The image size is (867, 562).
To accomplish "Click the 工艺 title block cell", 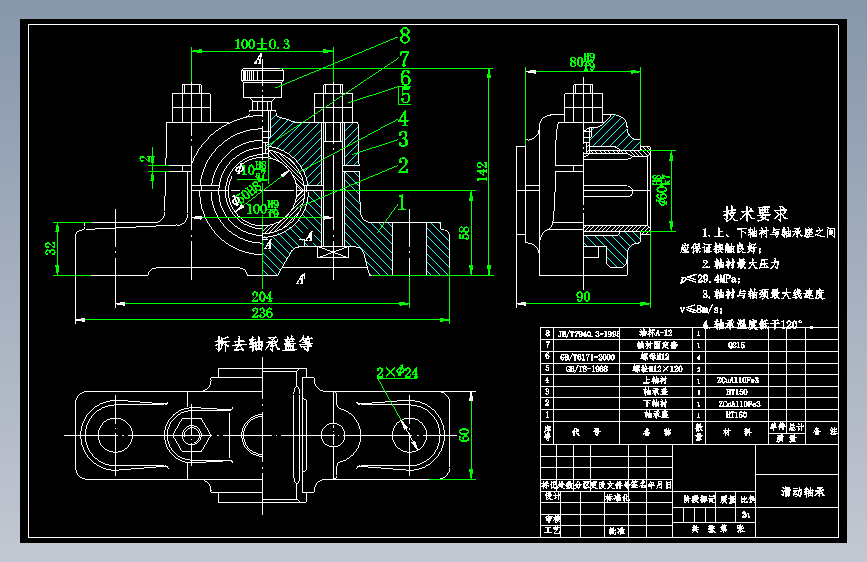I will (552, 530).
